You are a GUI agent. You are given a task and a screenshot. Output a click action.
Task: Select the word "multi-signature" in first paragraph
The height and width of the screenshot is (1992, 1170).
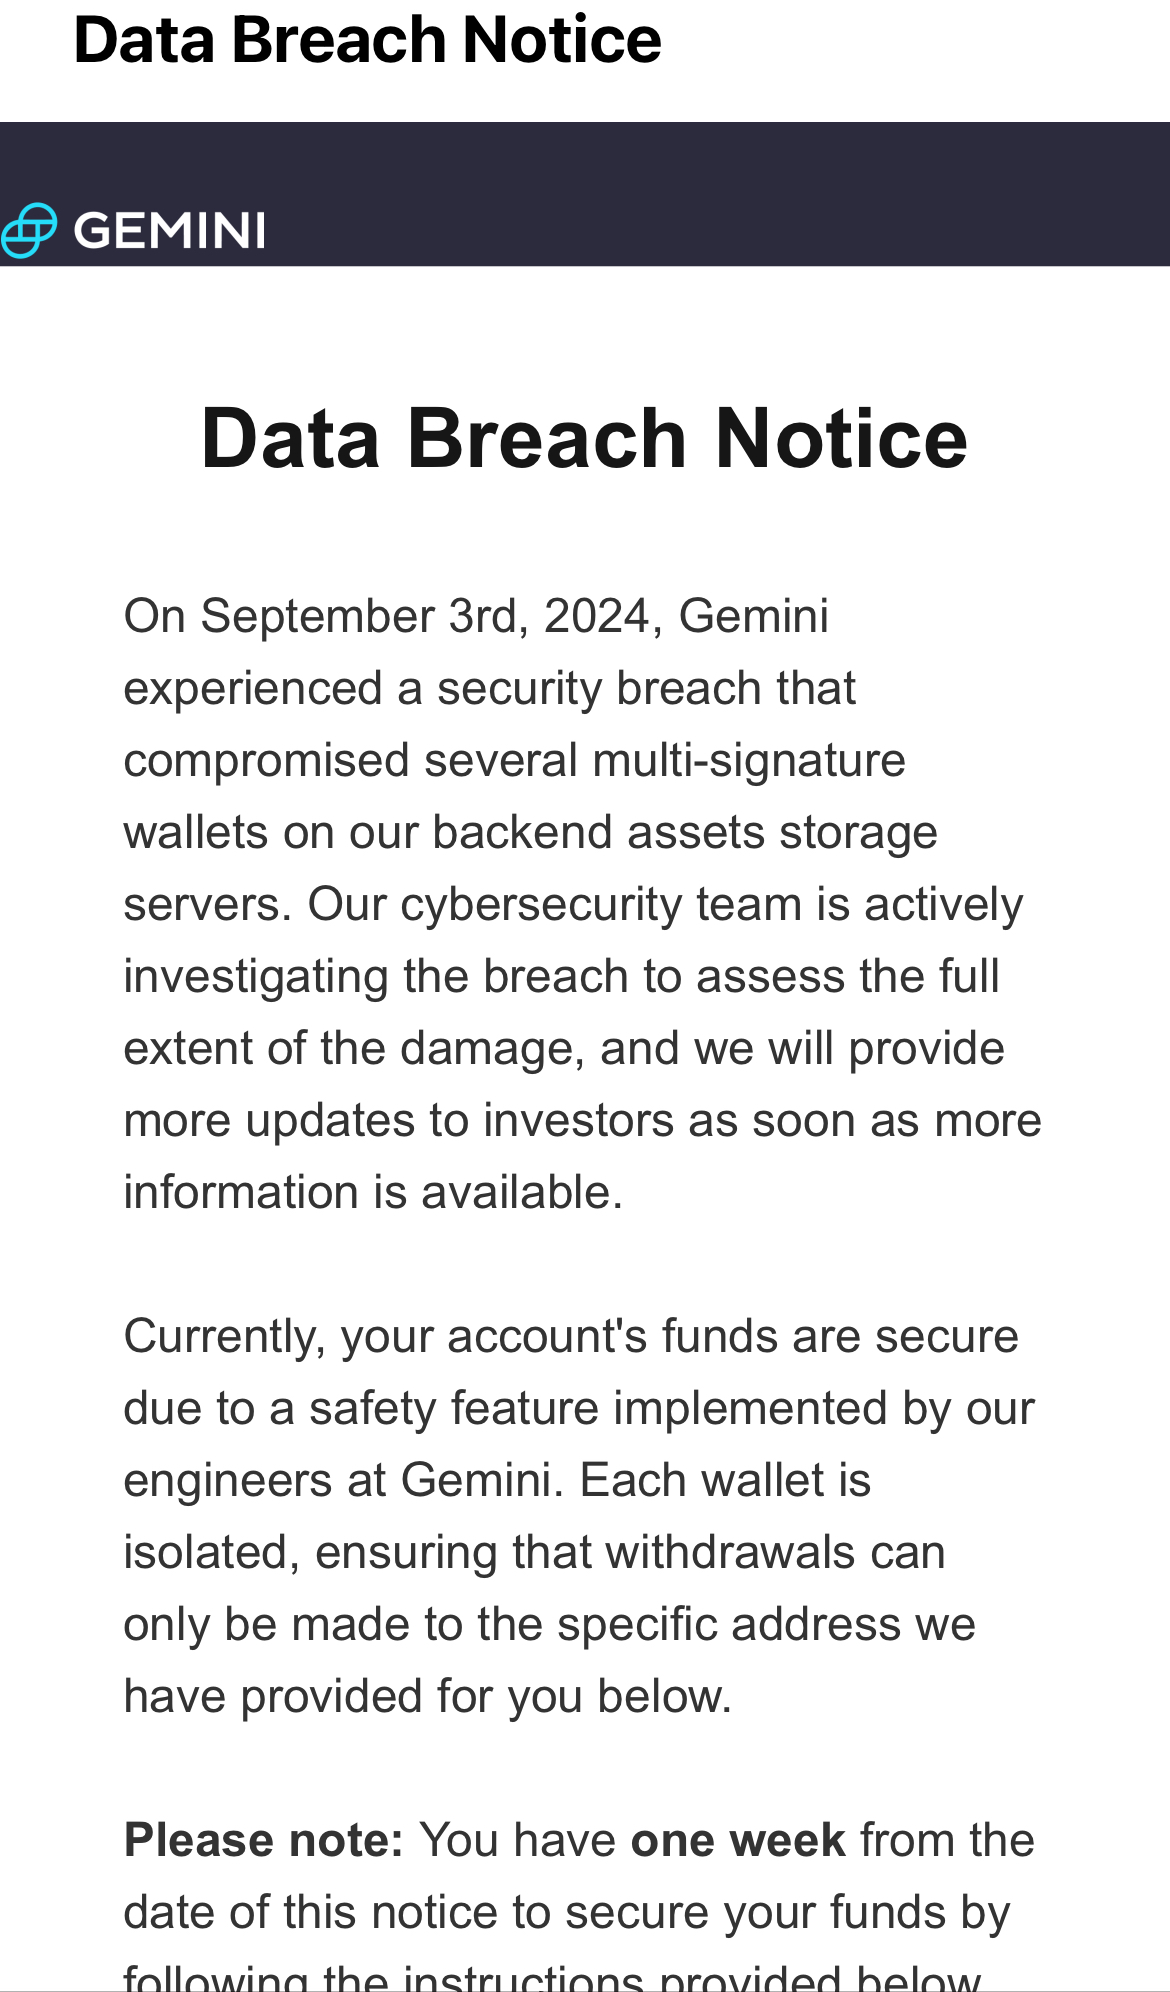click(x=749, y=760)
